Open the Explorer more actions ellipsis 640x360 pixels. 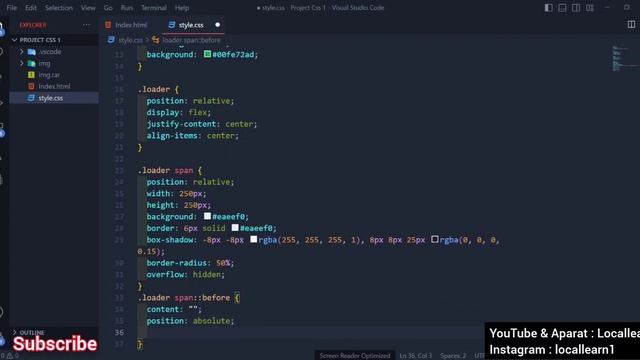pyautogui.click(x=86, y=25)
